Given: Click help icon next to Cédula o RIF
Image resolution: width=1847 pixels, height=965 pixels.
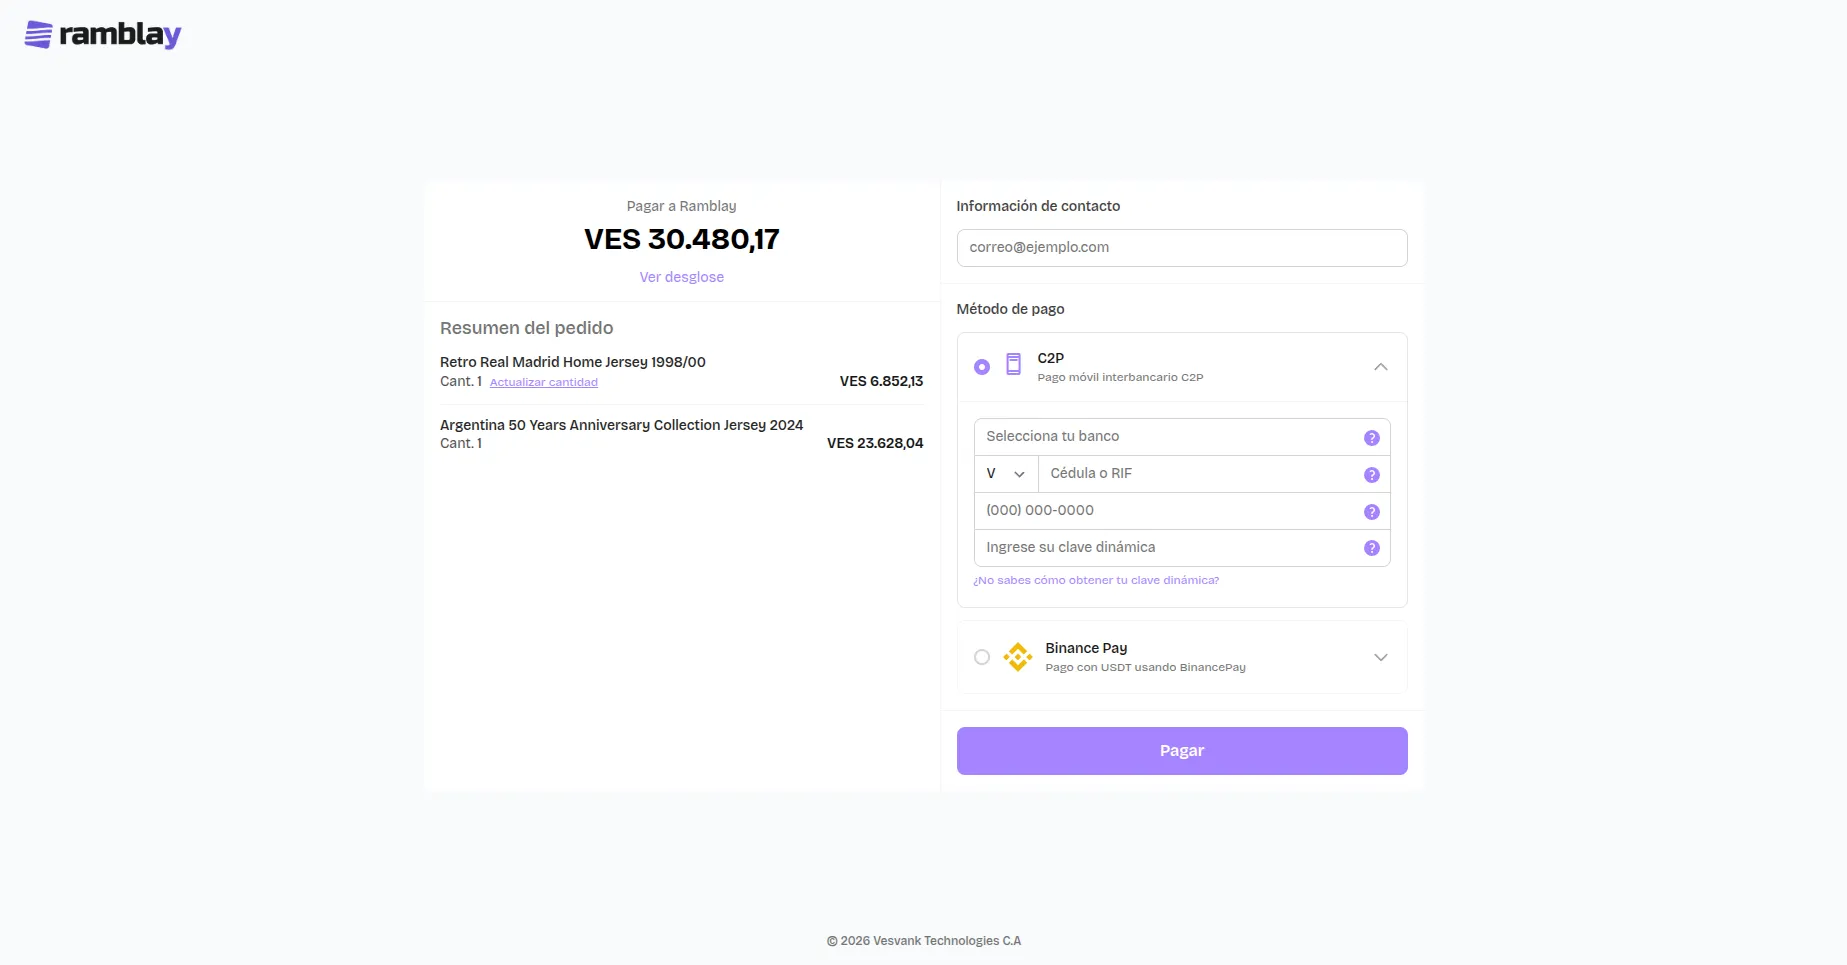Looking at the screenshot, I should pos(1371,475).
